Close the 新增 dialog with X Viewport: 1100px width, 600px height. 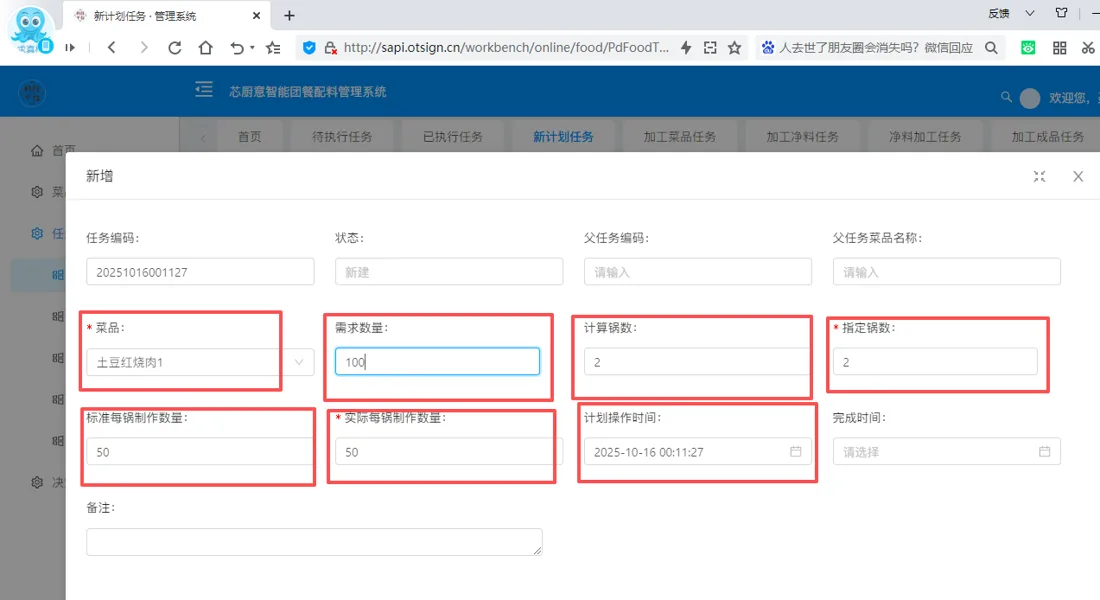click(x=1078, y=176)
